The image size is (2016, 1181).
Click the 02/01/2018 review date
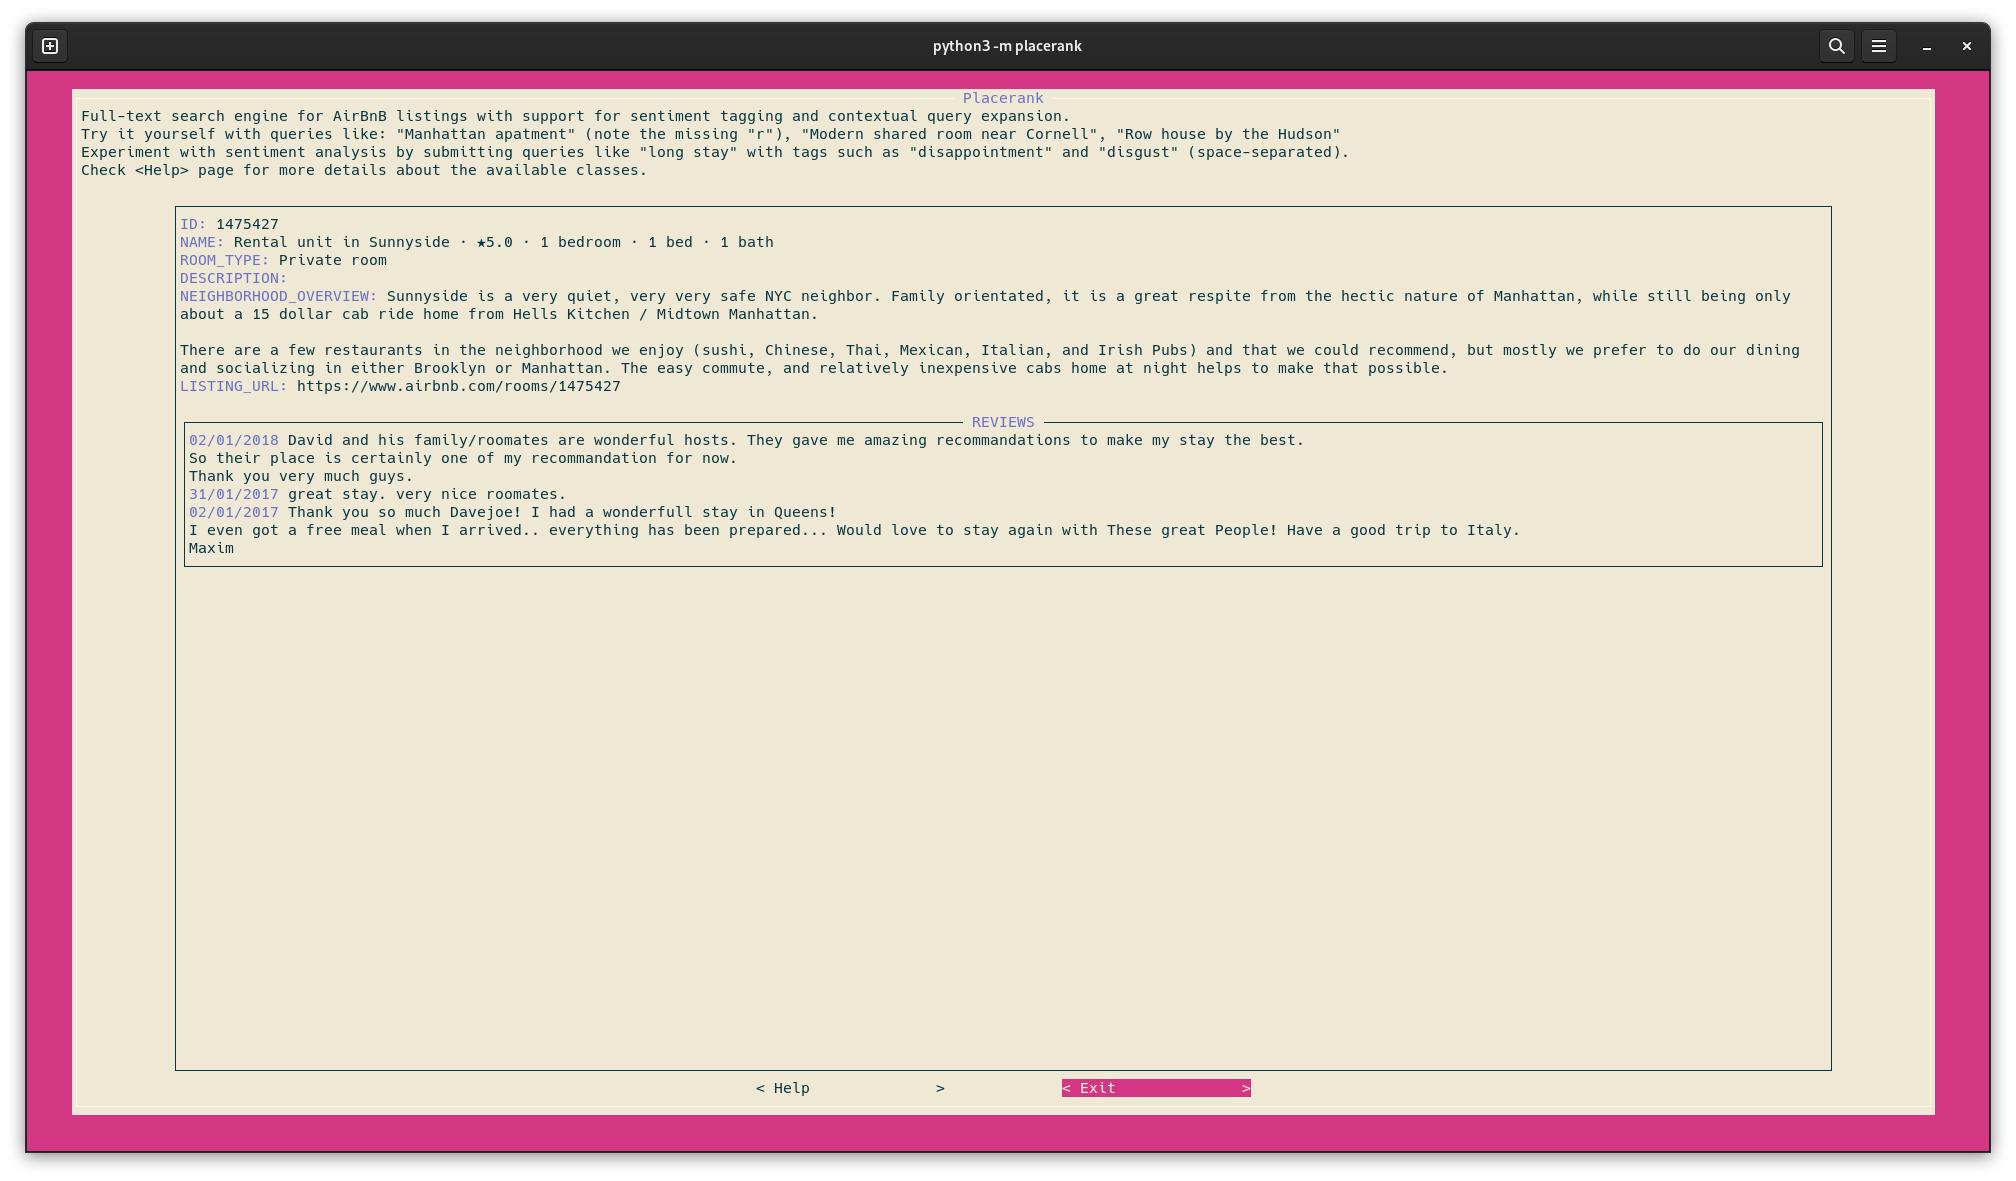click(234, 440)
